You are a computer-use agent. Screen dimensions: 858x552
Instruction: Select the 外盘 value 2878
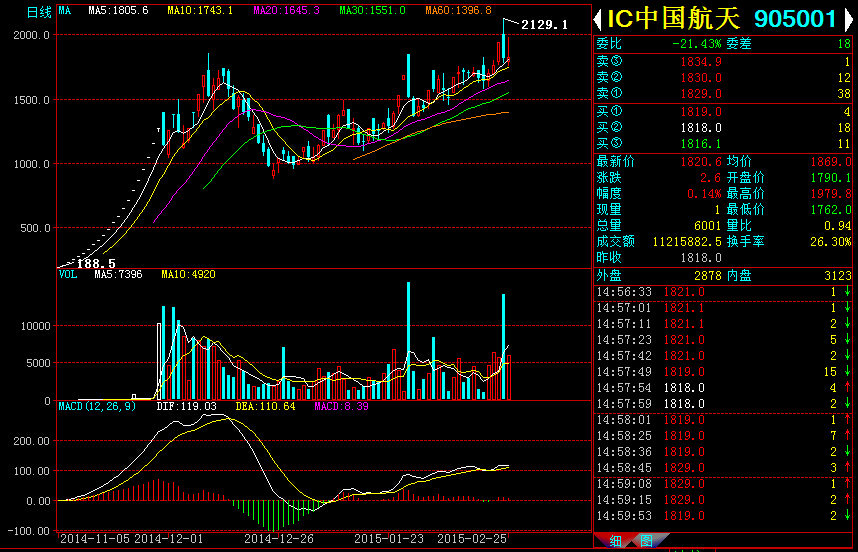pyautogui.click(x=708, y=276)
